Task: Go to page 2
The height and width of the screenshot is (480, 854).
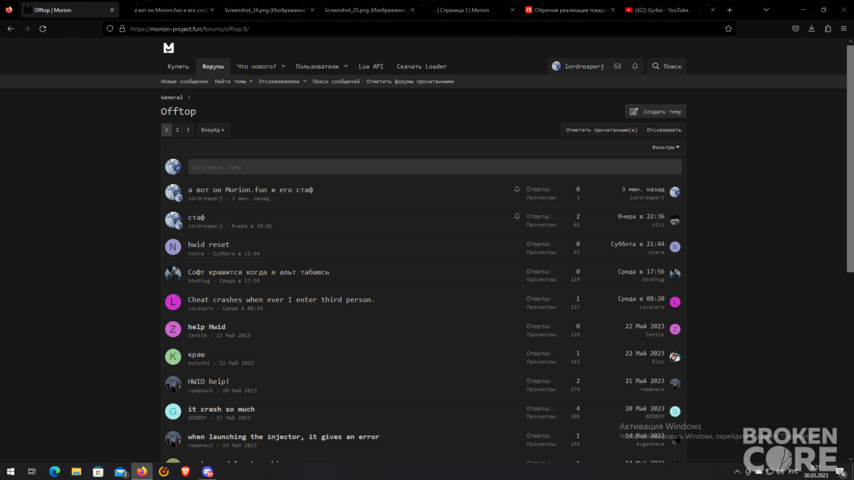Action: 177,130
